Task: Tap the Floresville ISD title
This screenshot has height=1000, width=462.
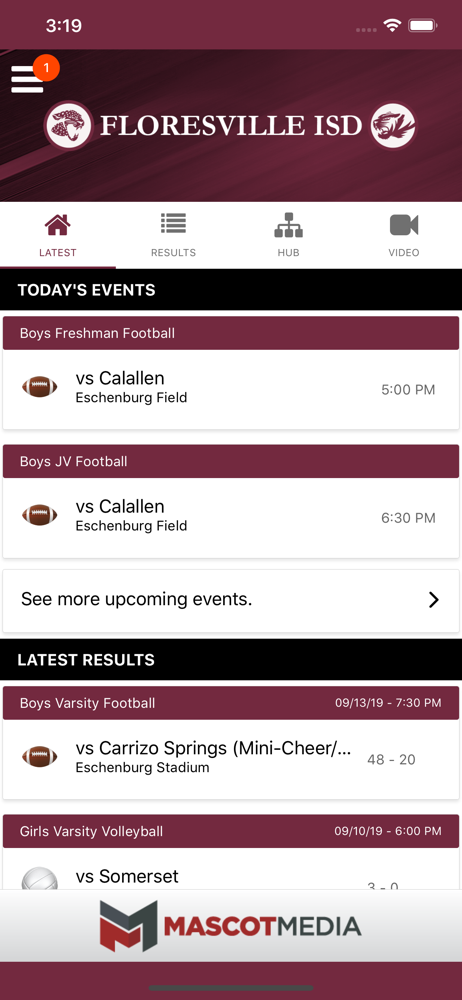Action: [231, 126]
